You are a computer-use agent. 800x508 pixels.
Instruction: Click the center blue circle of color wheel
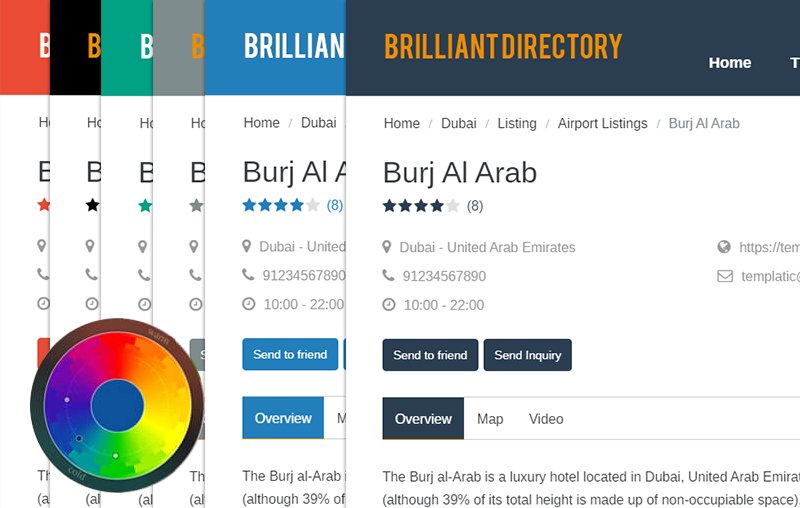pyautogui.click(x=117, y=405)
